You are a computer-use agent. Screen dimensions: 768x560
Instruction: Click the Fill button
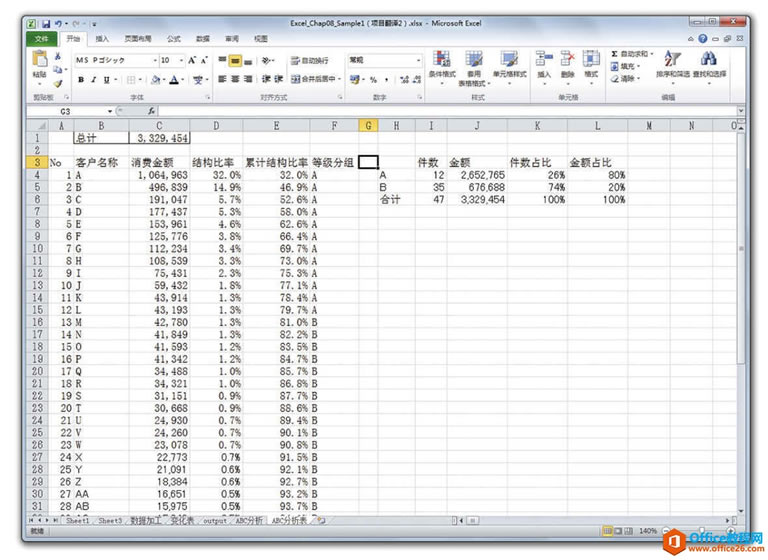click(625, 66)
